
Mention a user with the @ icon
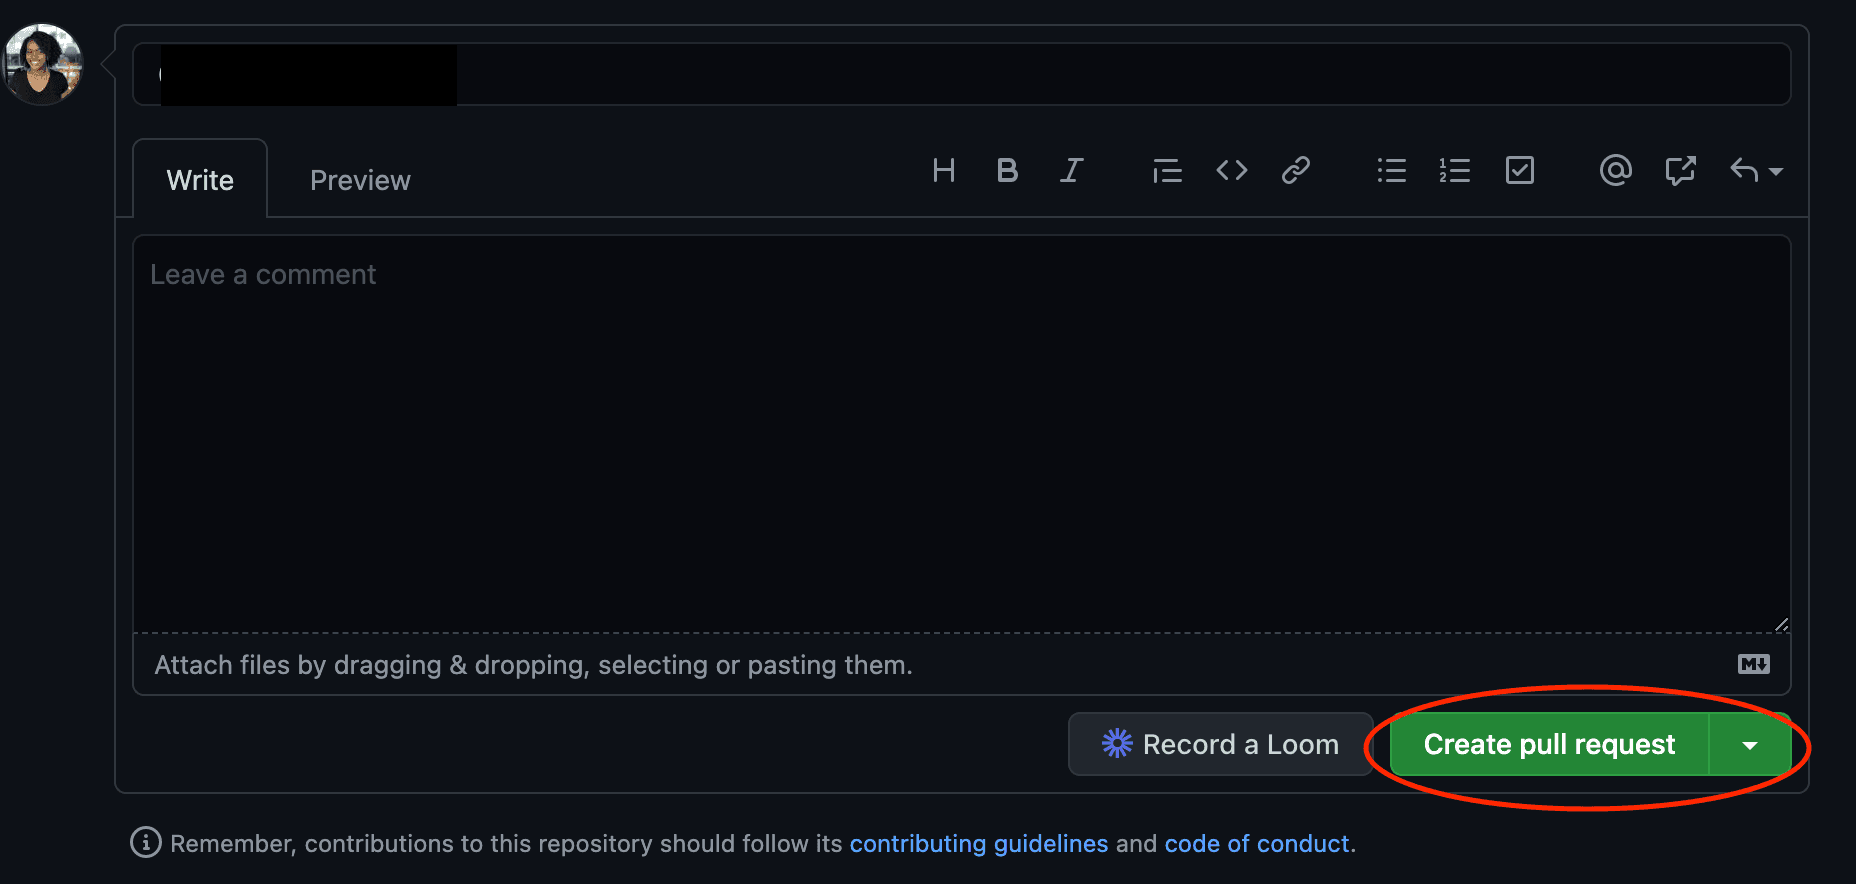tap(1616, 170)
